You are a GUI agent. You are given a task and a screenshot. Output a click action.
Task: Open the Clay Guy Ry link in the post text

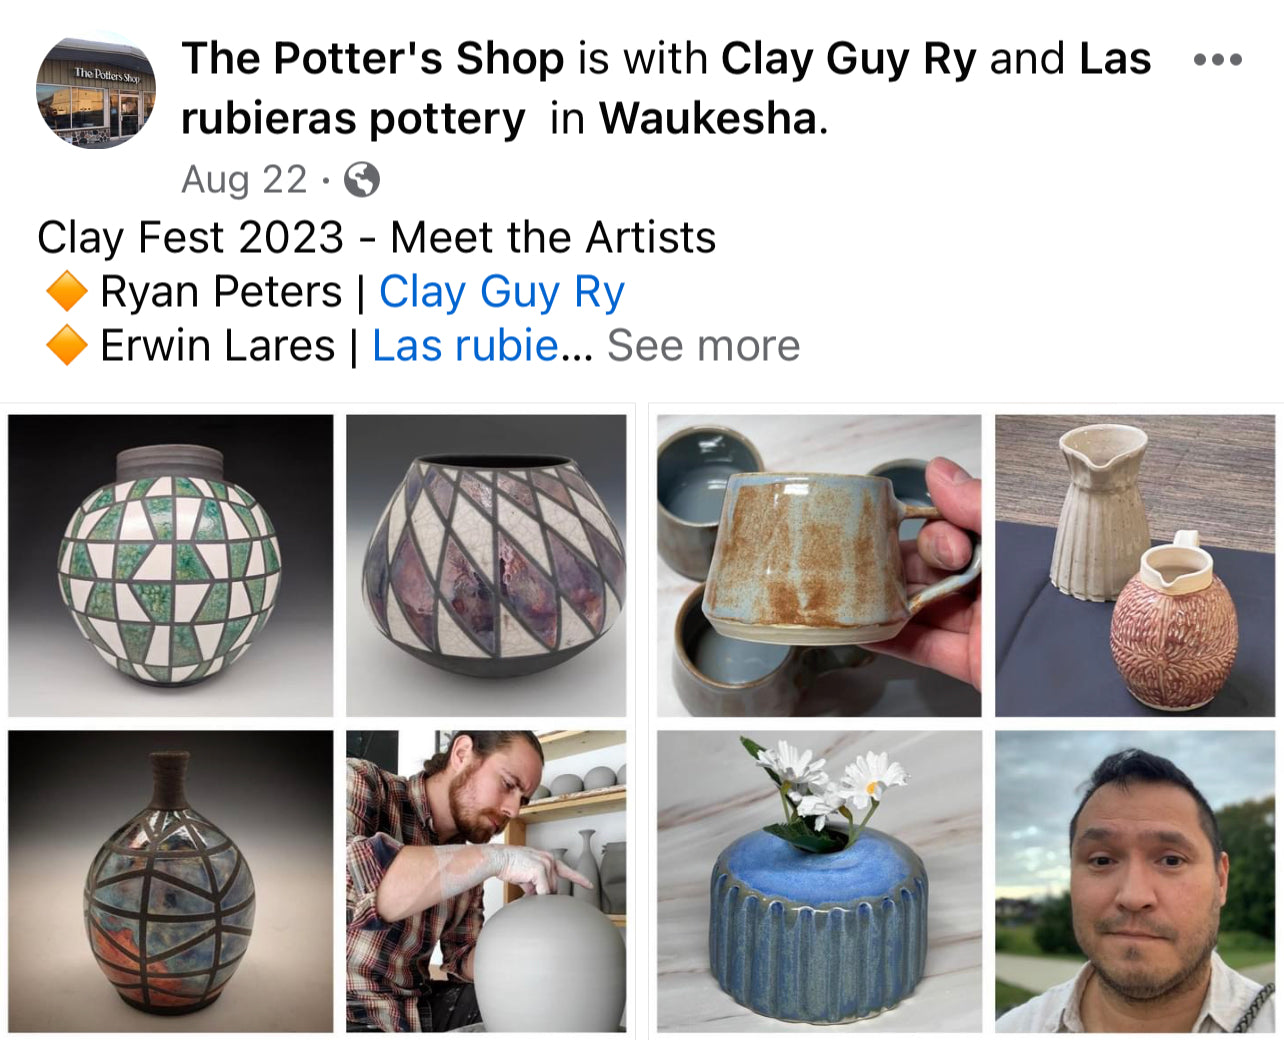[502, 292]
